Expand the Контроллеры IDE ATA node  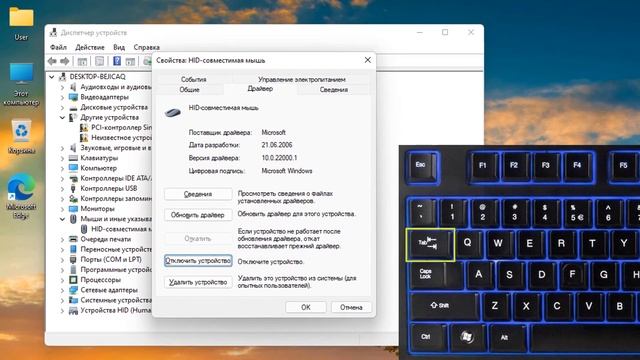62,178
